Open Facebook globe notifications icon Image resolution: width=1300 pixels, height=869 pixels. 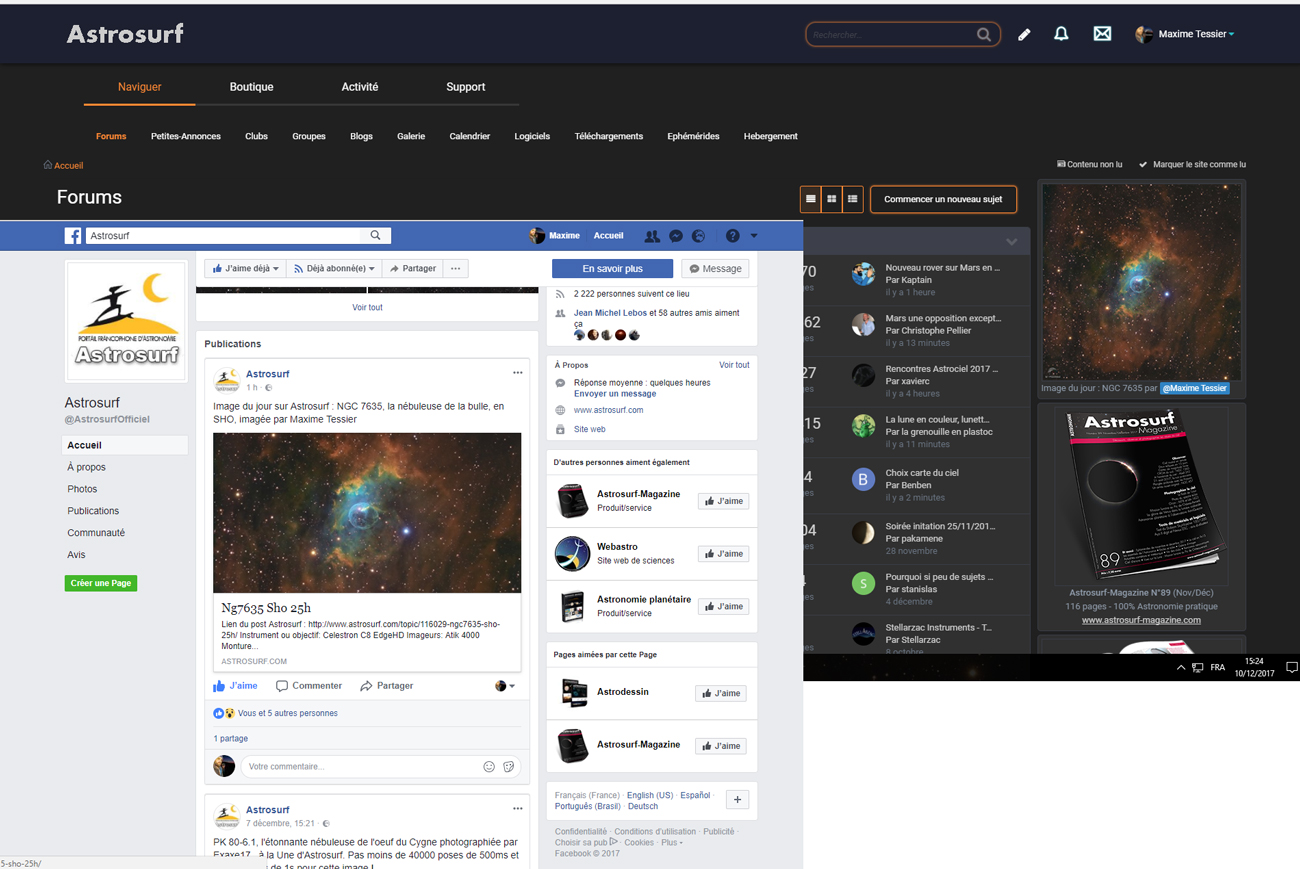[x=699, y=236]
